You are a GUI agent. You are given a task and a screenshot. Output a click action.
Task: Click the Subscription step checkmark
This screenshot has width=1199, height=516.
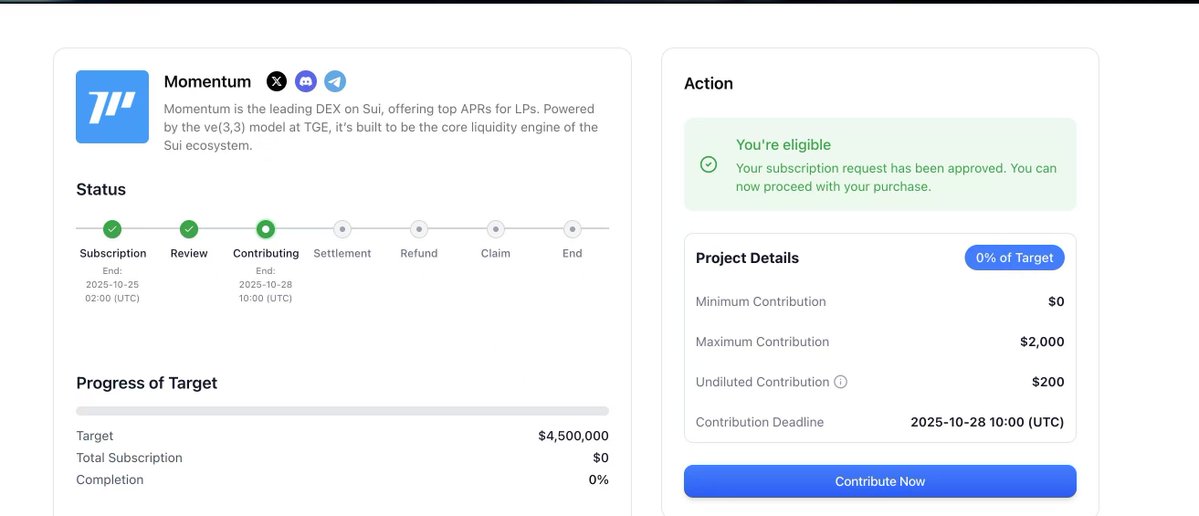[x=113, y=229]
